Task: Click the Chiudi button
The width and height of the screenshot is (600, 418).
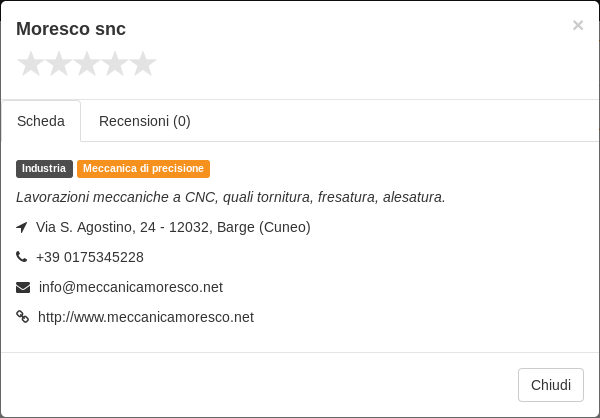Action: tap(551, 385)
